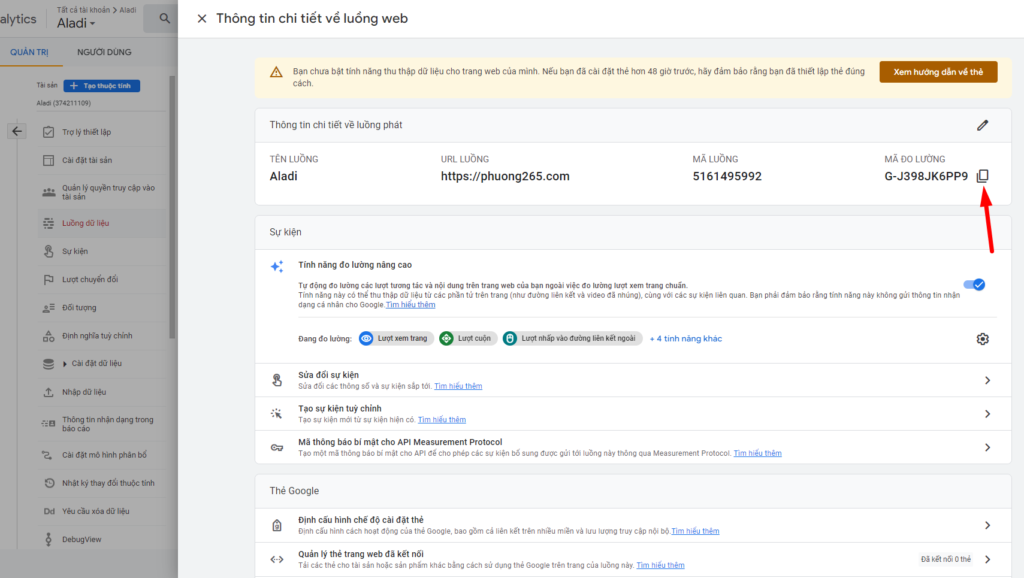This screenshot has height=578, width=1024.
Task: Close the web stream details panel
Action: [202, 18]
